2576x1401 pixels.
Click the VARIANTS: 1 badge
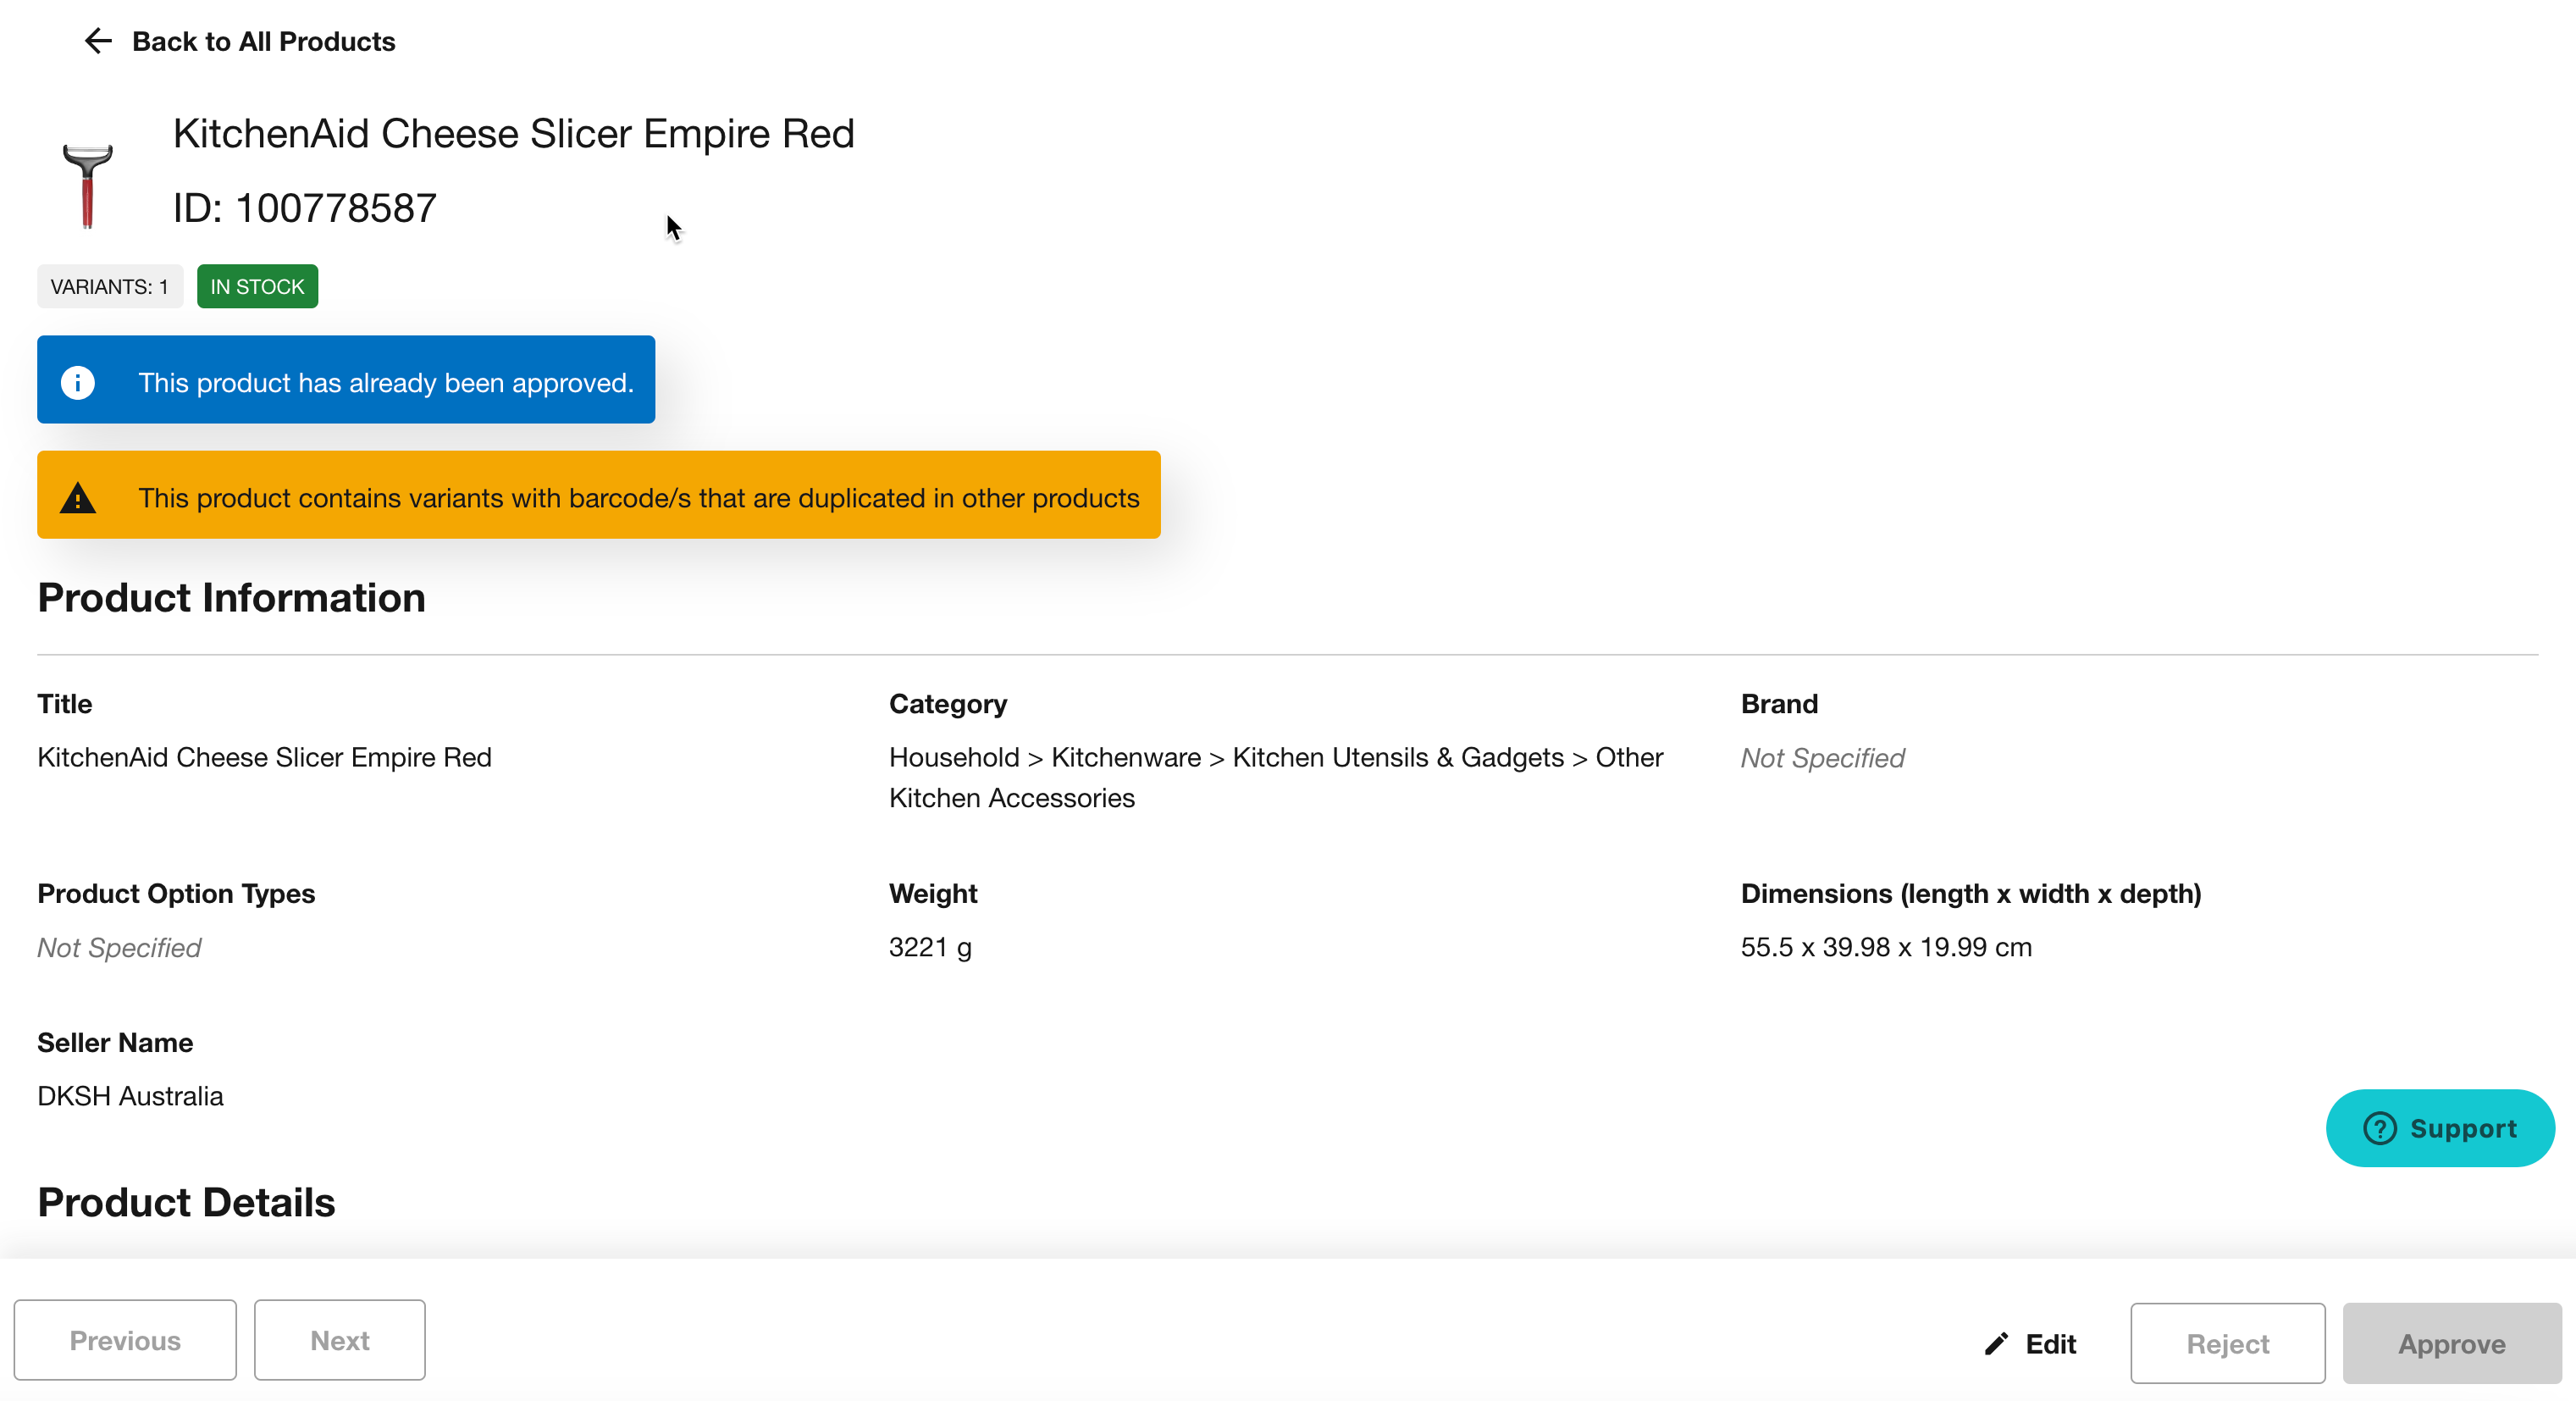point(110,286)
